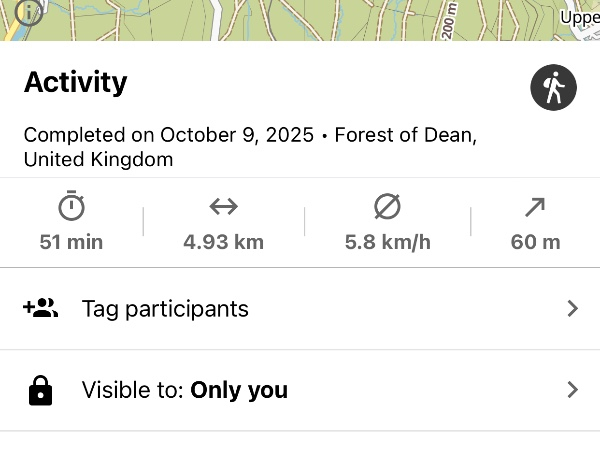The height and width of the screenshot is (450, 600).
Task: Expand Tag participants using its chevron
Action: (572, 308)
